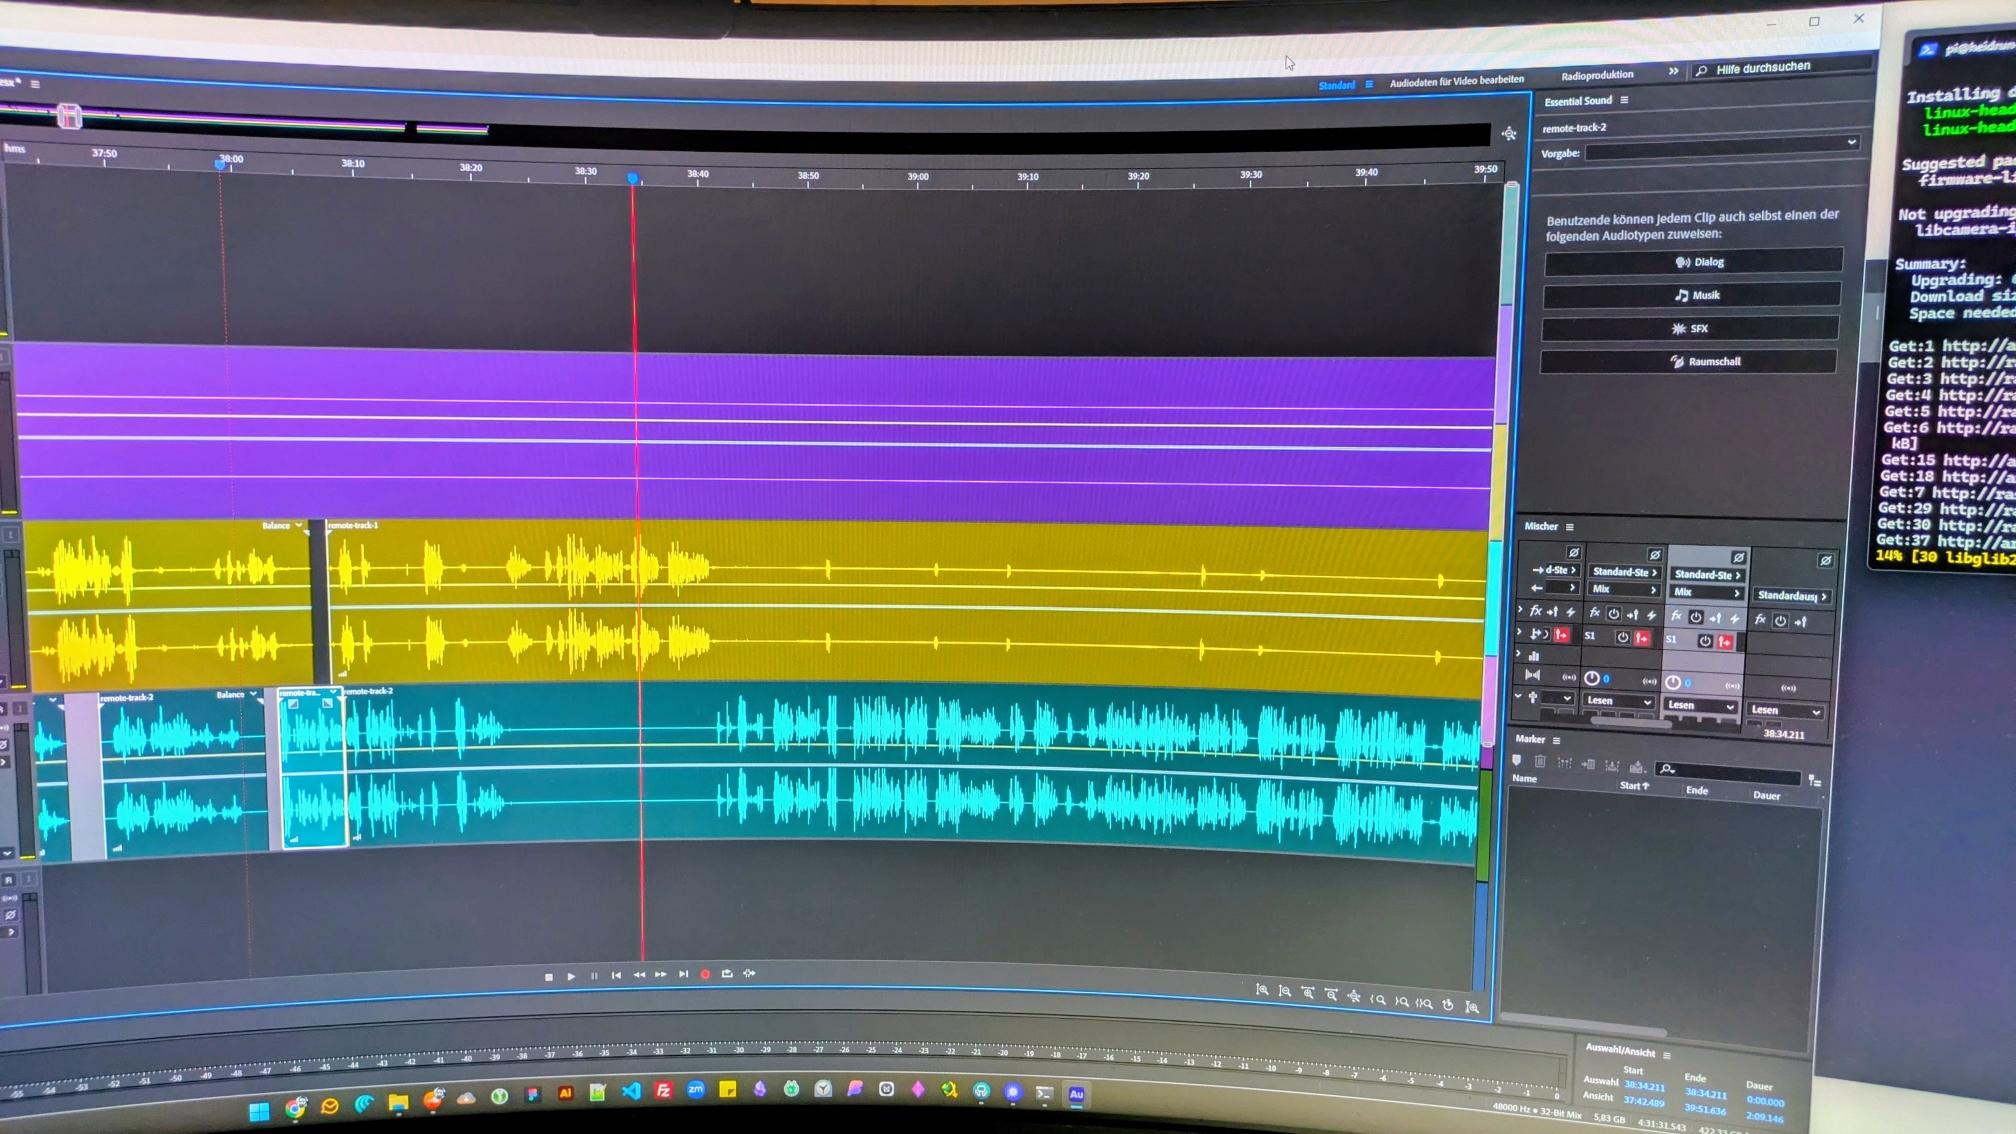The image size is (2016, 1134).
Task: Toggle the second mixer channel's fx power button
Action: point(1613,614)
